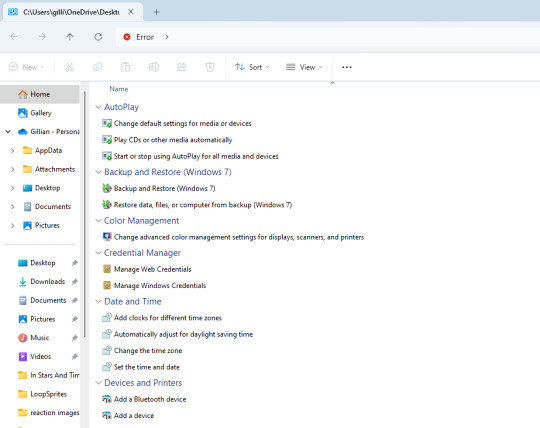This screenshot has height=428, width=540.
Task: Collapse the Date and Time group
Action: [98, 302]
